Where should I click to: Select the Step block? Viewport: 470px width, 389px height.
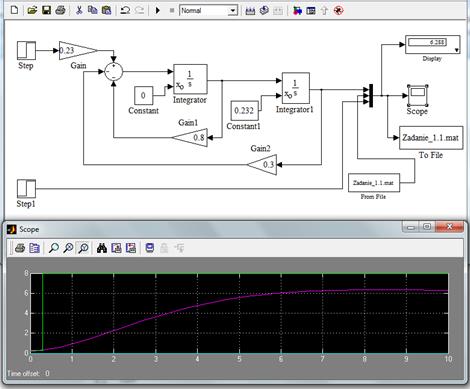click(26, 51)
